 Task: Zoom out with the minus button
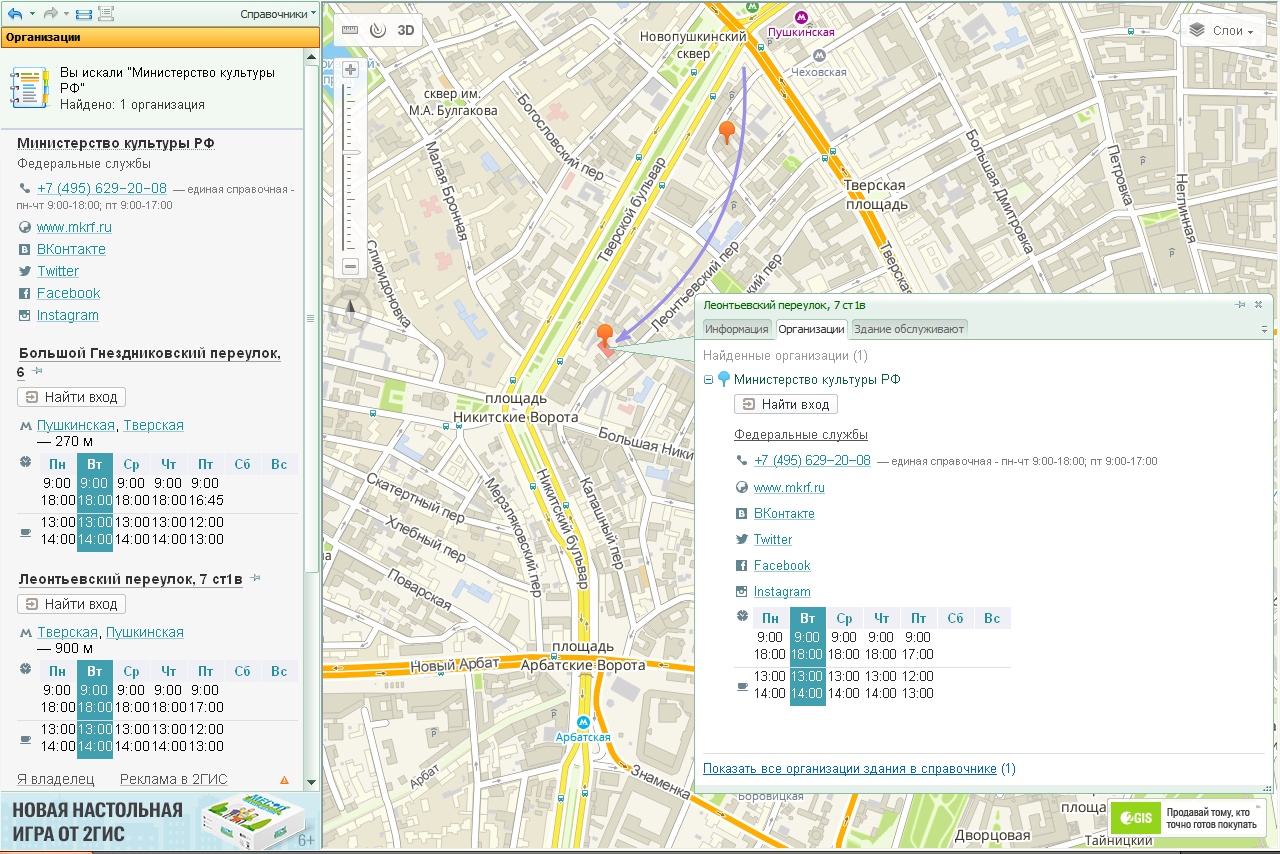pos(350,267)
